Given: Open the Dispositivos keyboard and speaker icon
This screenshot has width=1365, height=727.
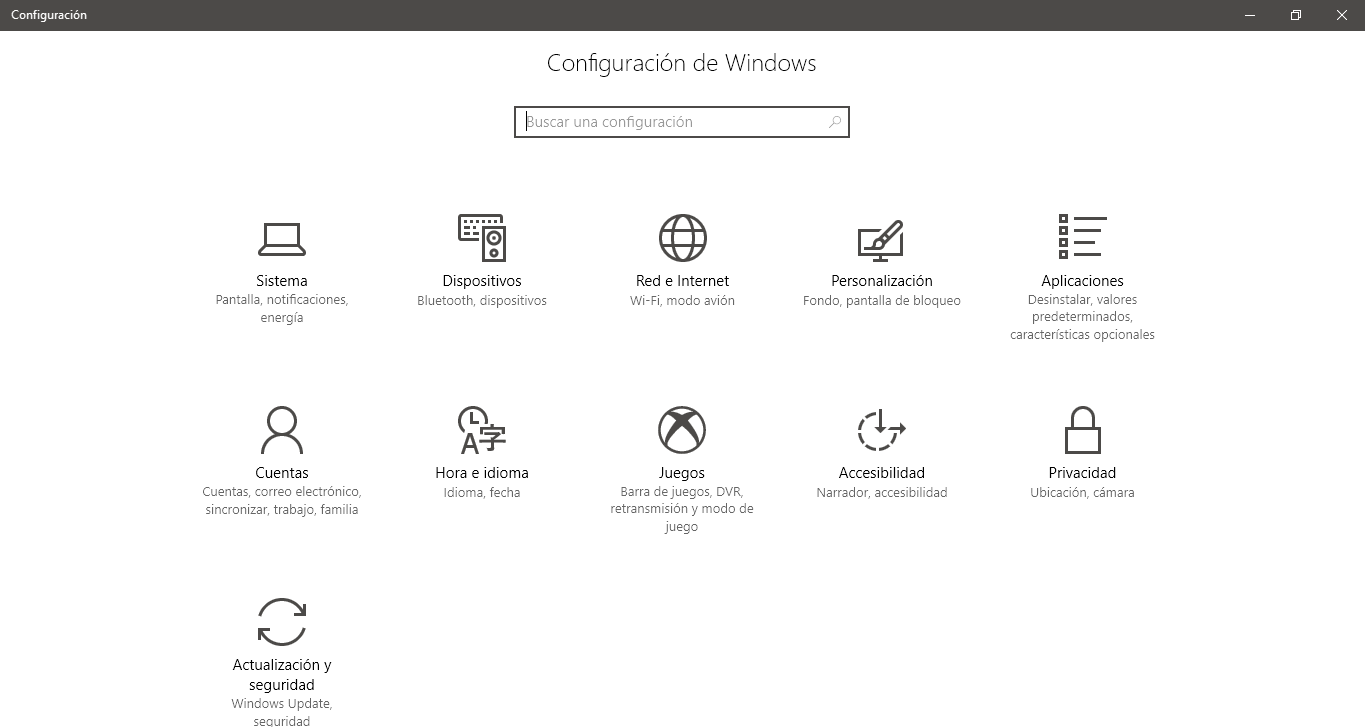Looking at the screenshot, I should pos(482,238).
